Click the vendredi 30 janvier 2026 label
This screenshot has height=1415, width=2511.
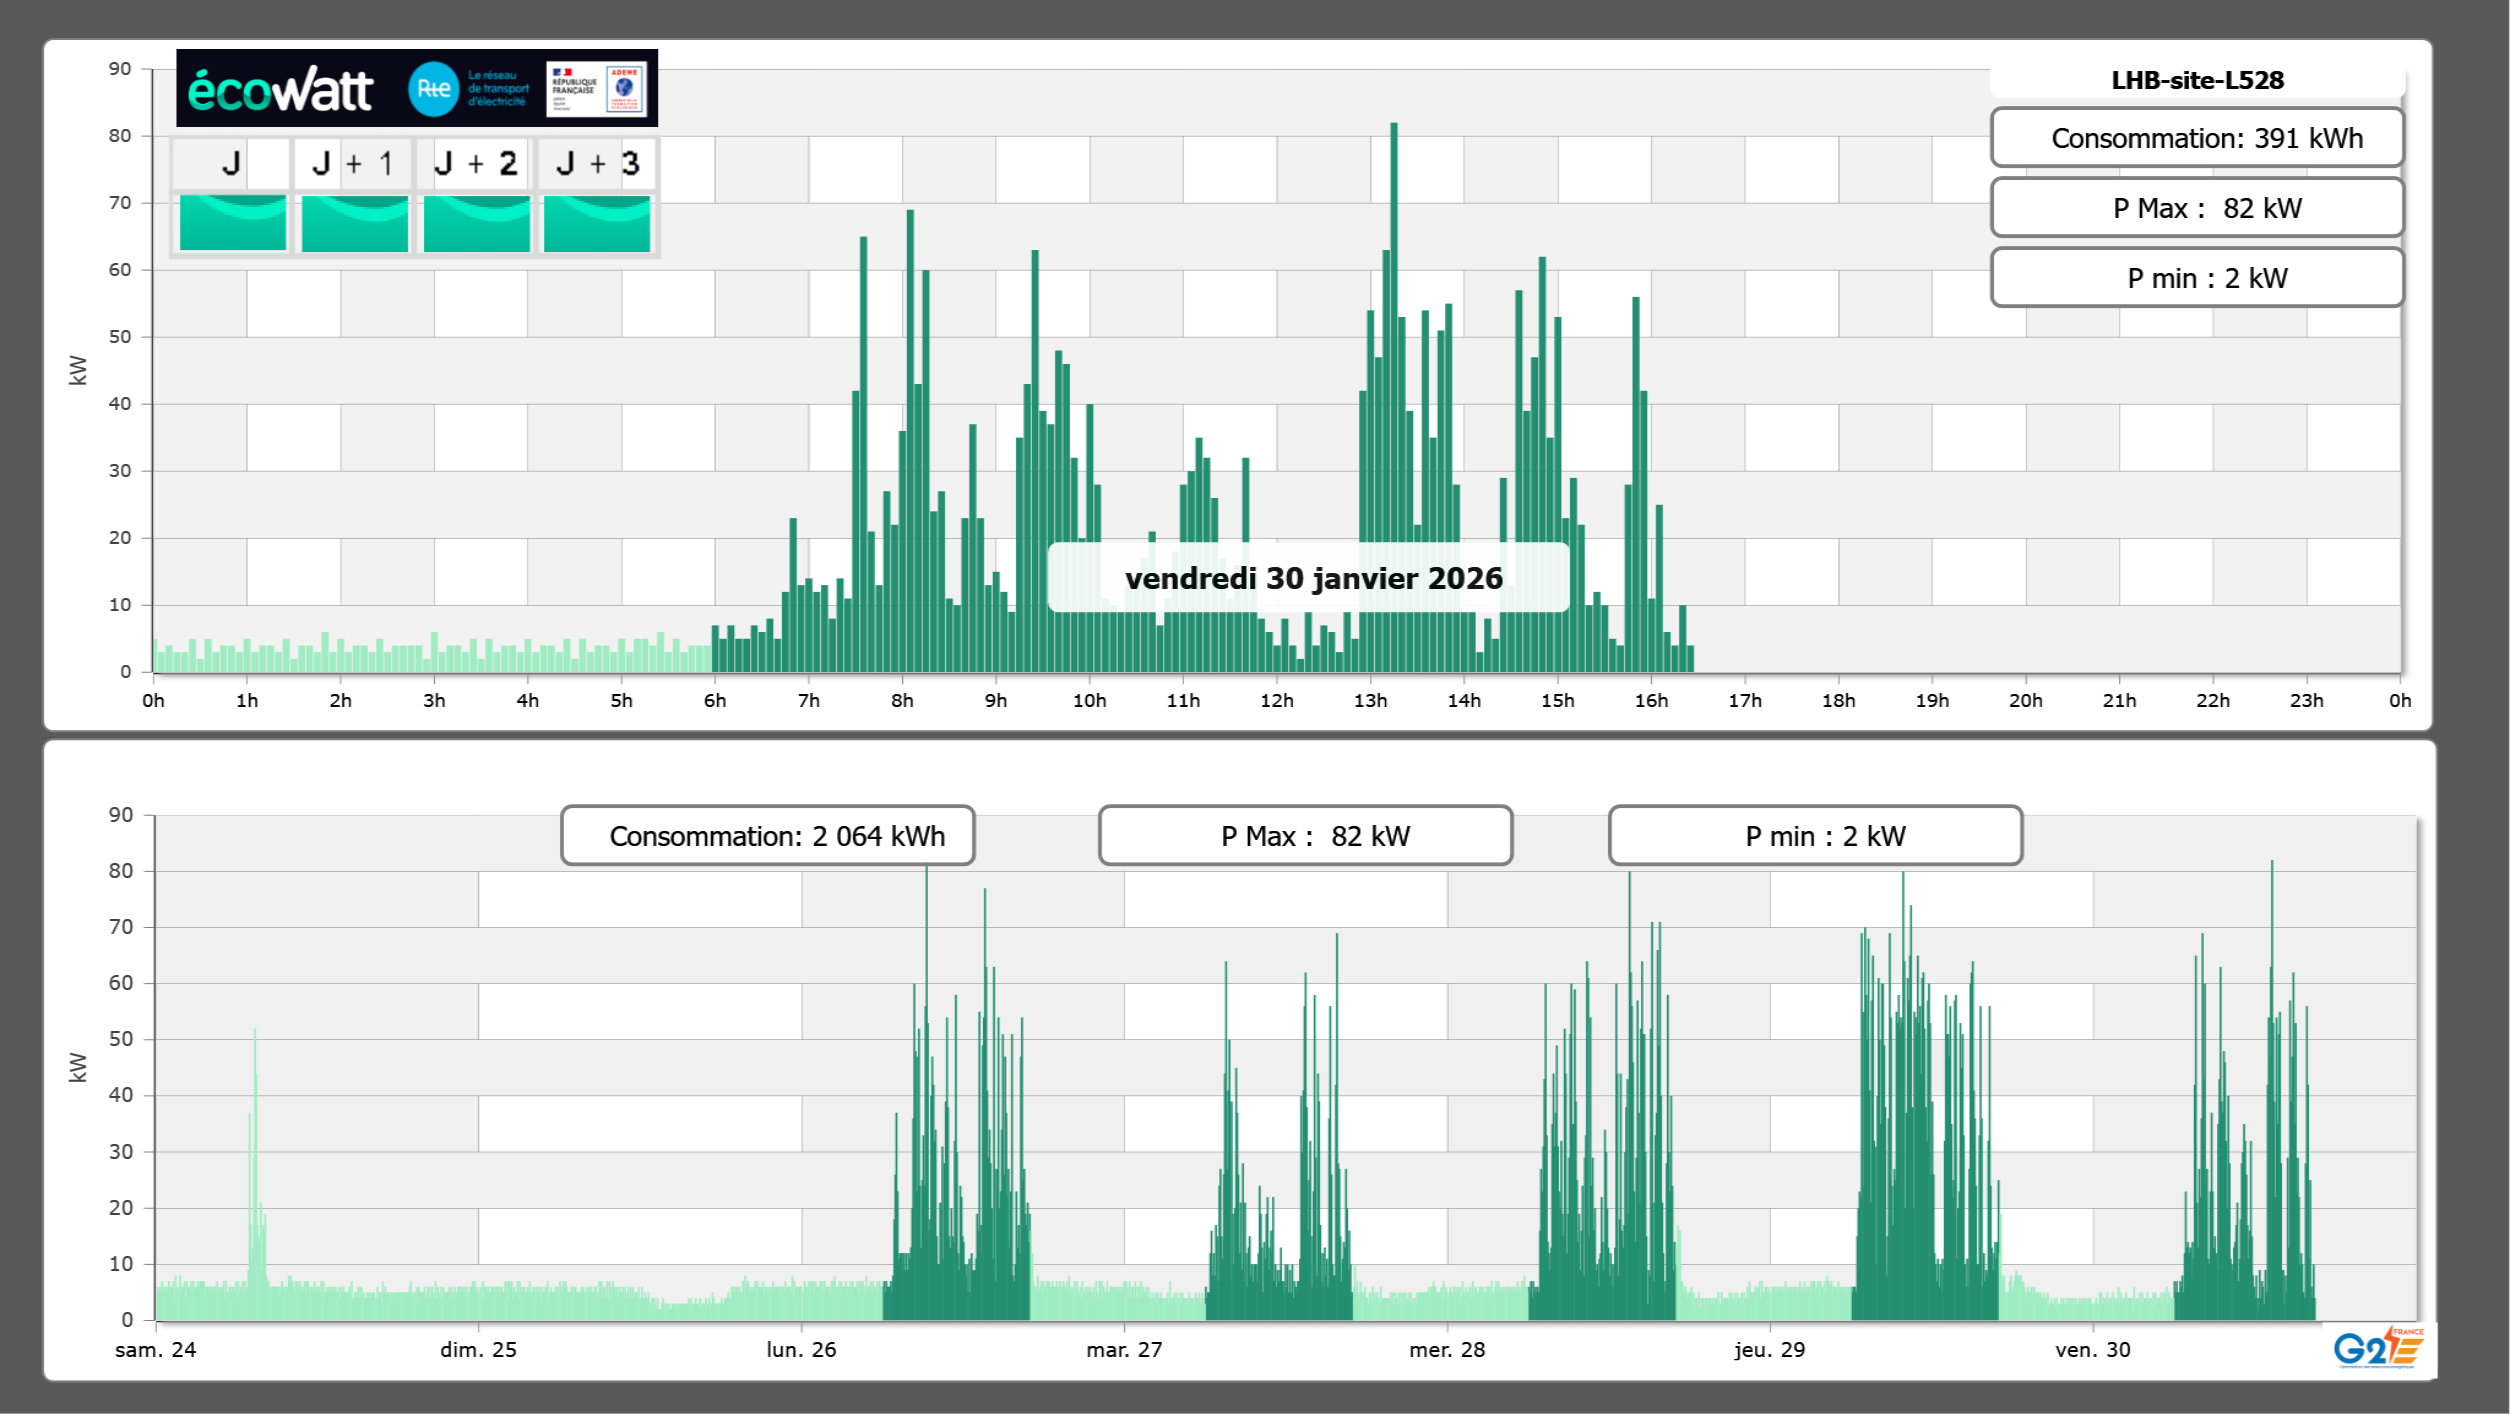click(x=1313, y=579)
